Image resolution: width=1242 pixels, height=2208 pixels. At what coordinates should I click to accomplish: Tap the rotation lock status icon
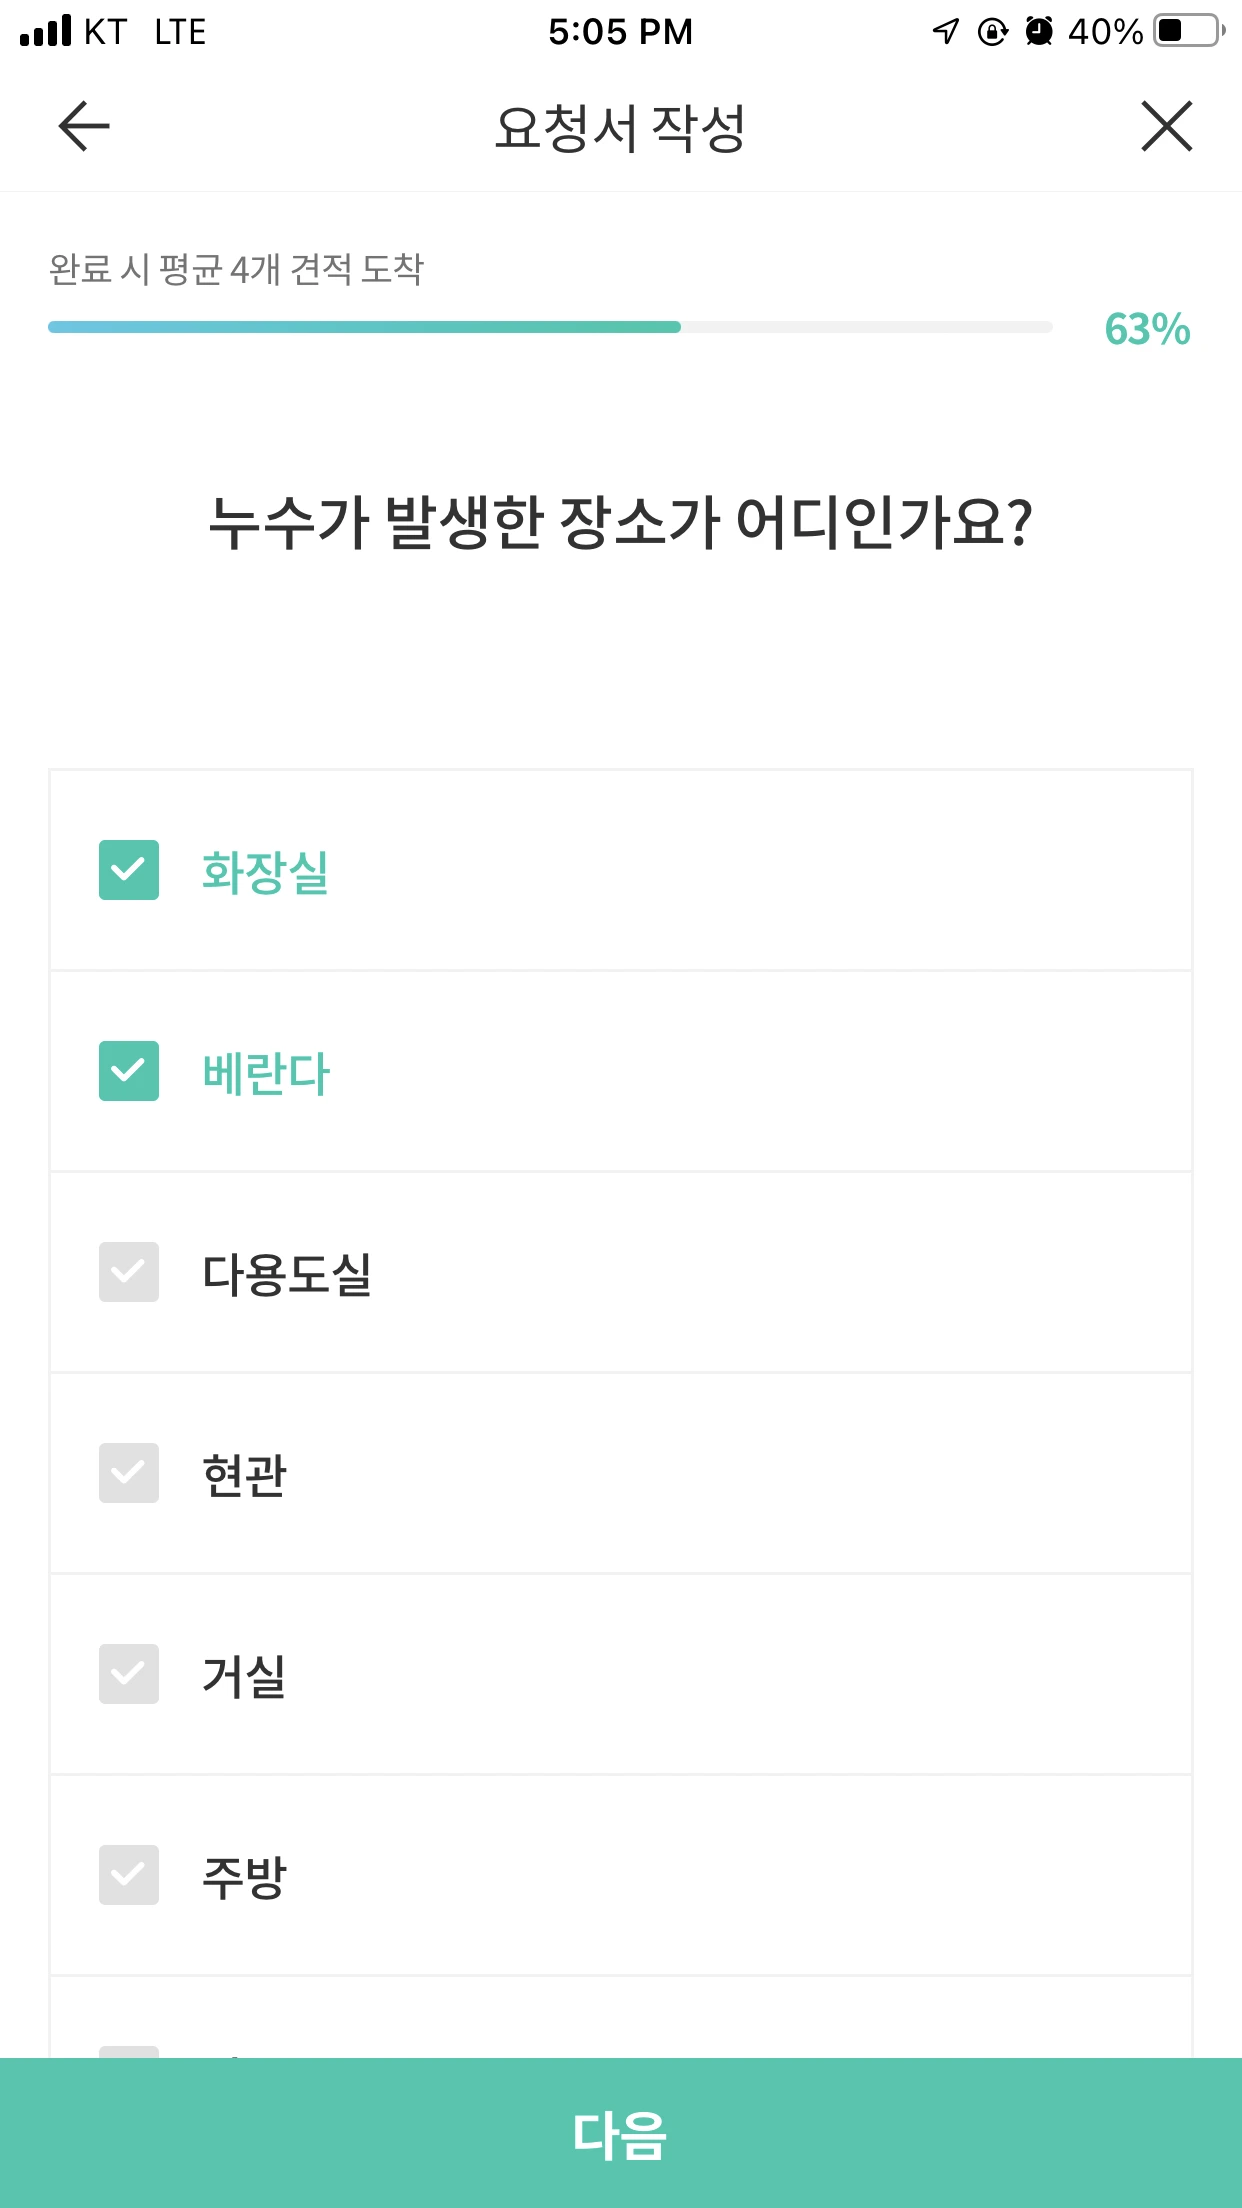coord(992,32)
